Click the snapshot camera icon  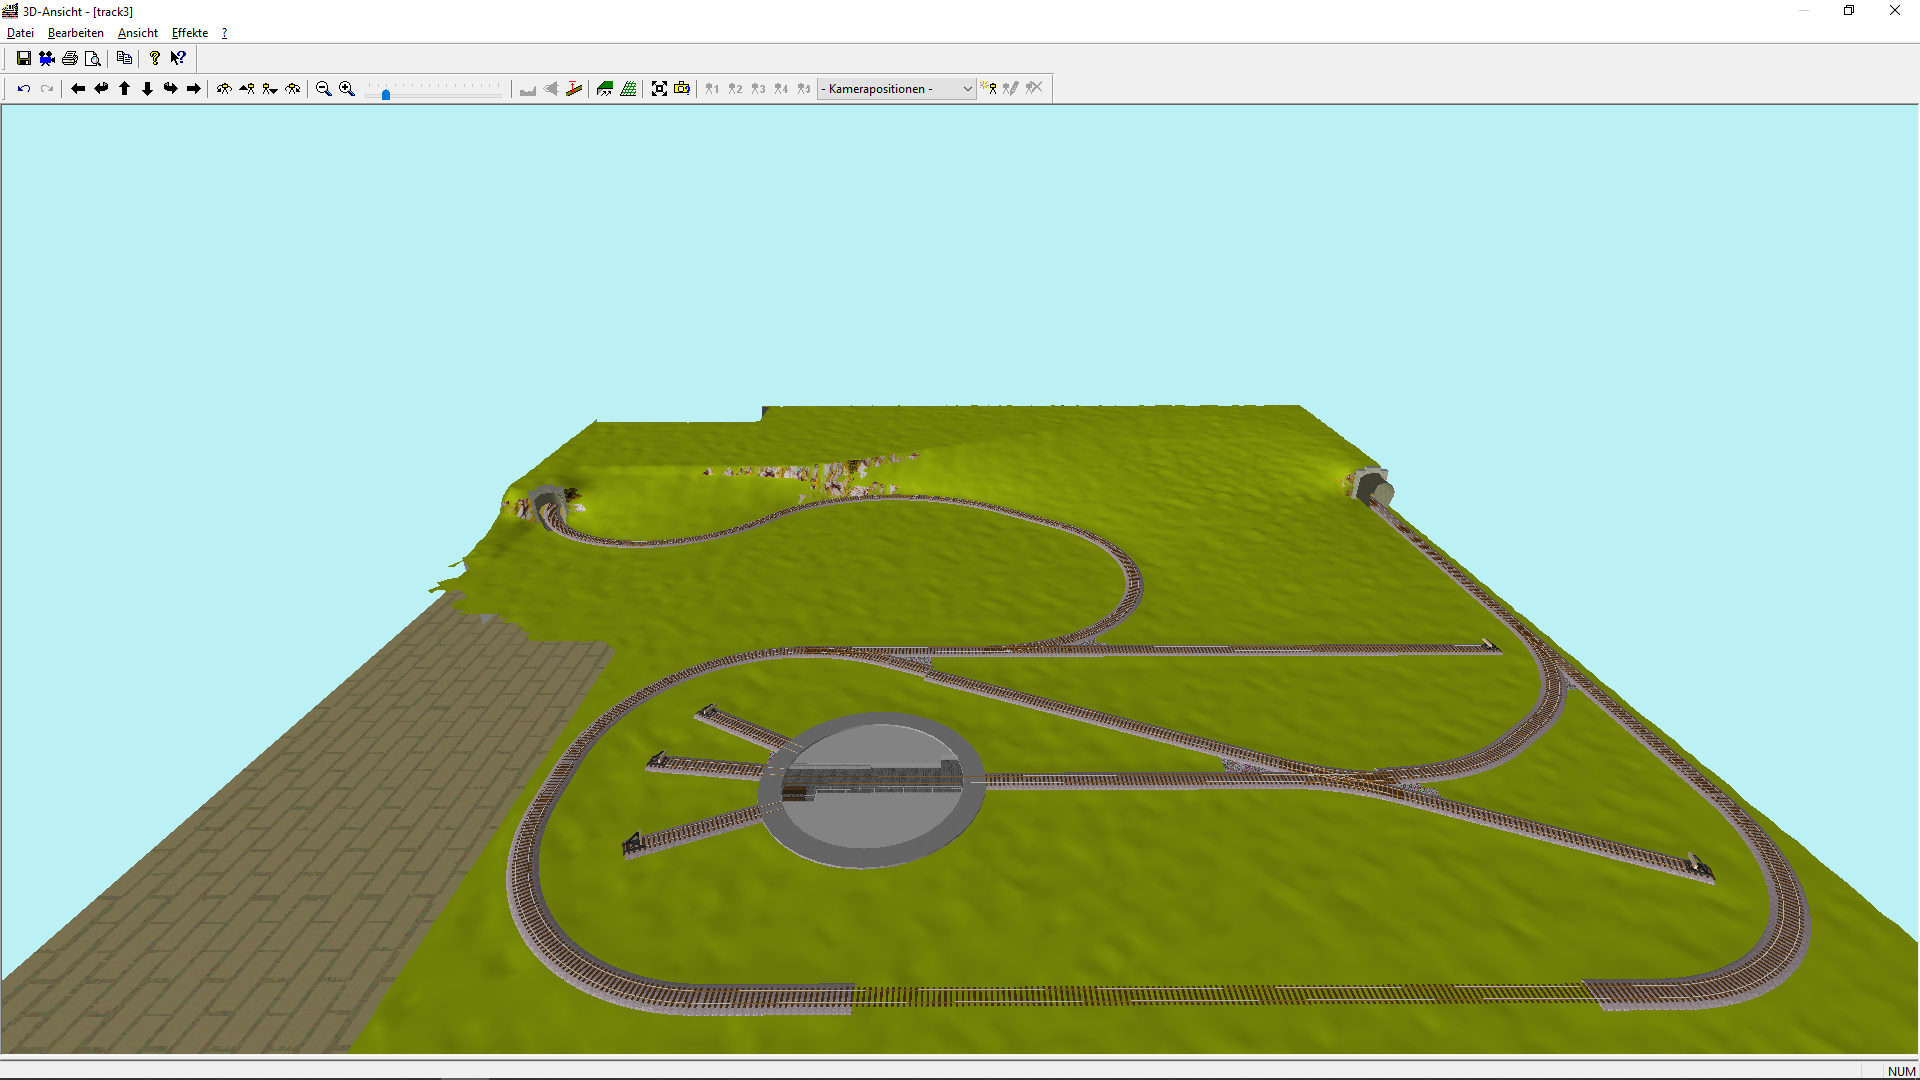click(682, 89)
